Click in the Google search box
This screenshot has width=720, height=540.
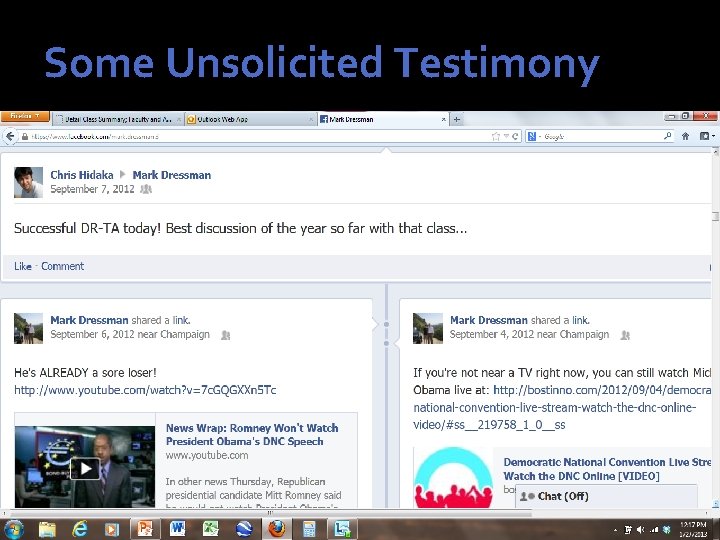(602, 136)
